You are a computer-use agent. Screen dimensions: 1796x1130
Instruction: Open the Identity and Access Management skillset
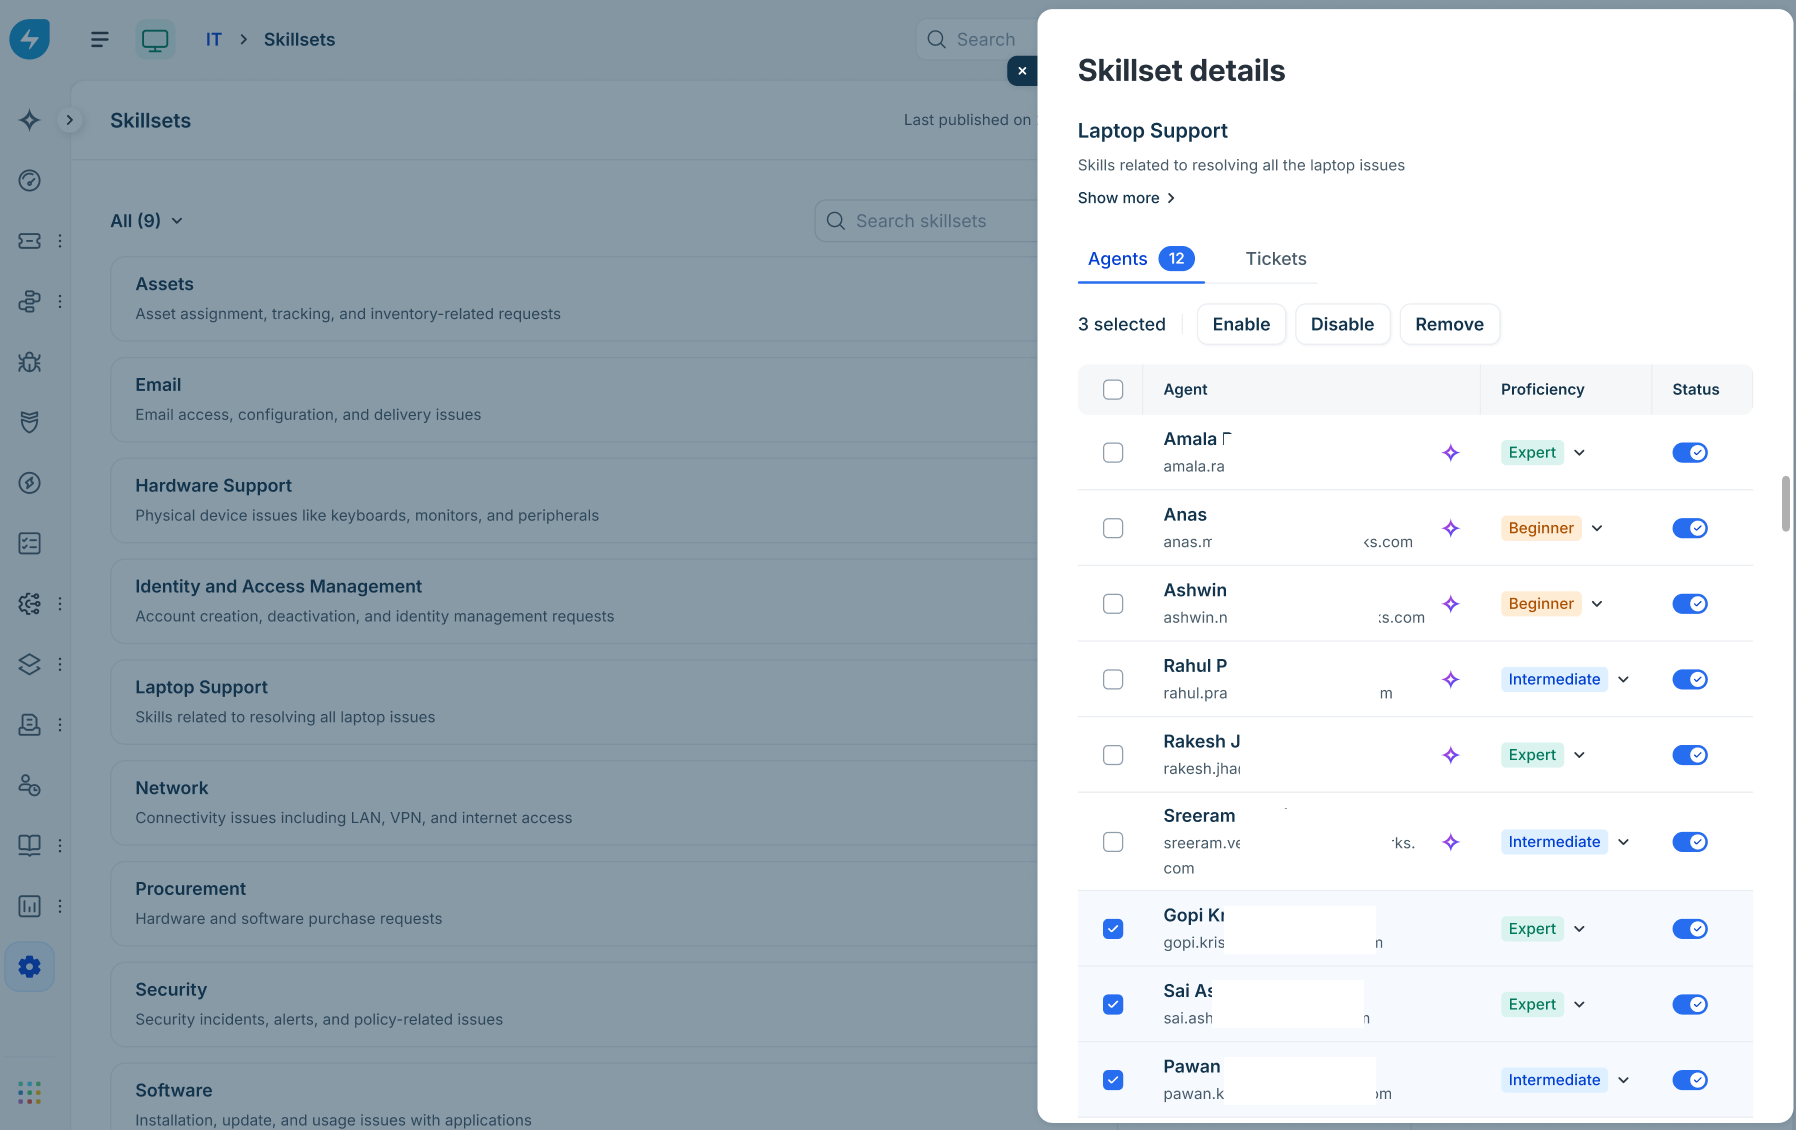point(574,601)
